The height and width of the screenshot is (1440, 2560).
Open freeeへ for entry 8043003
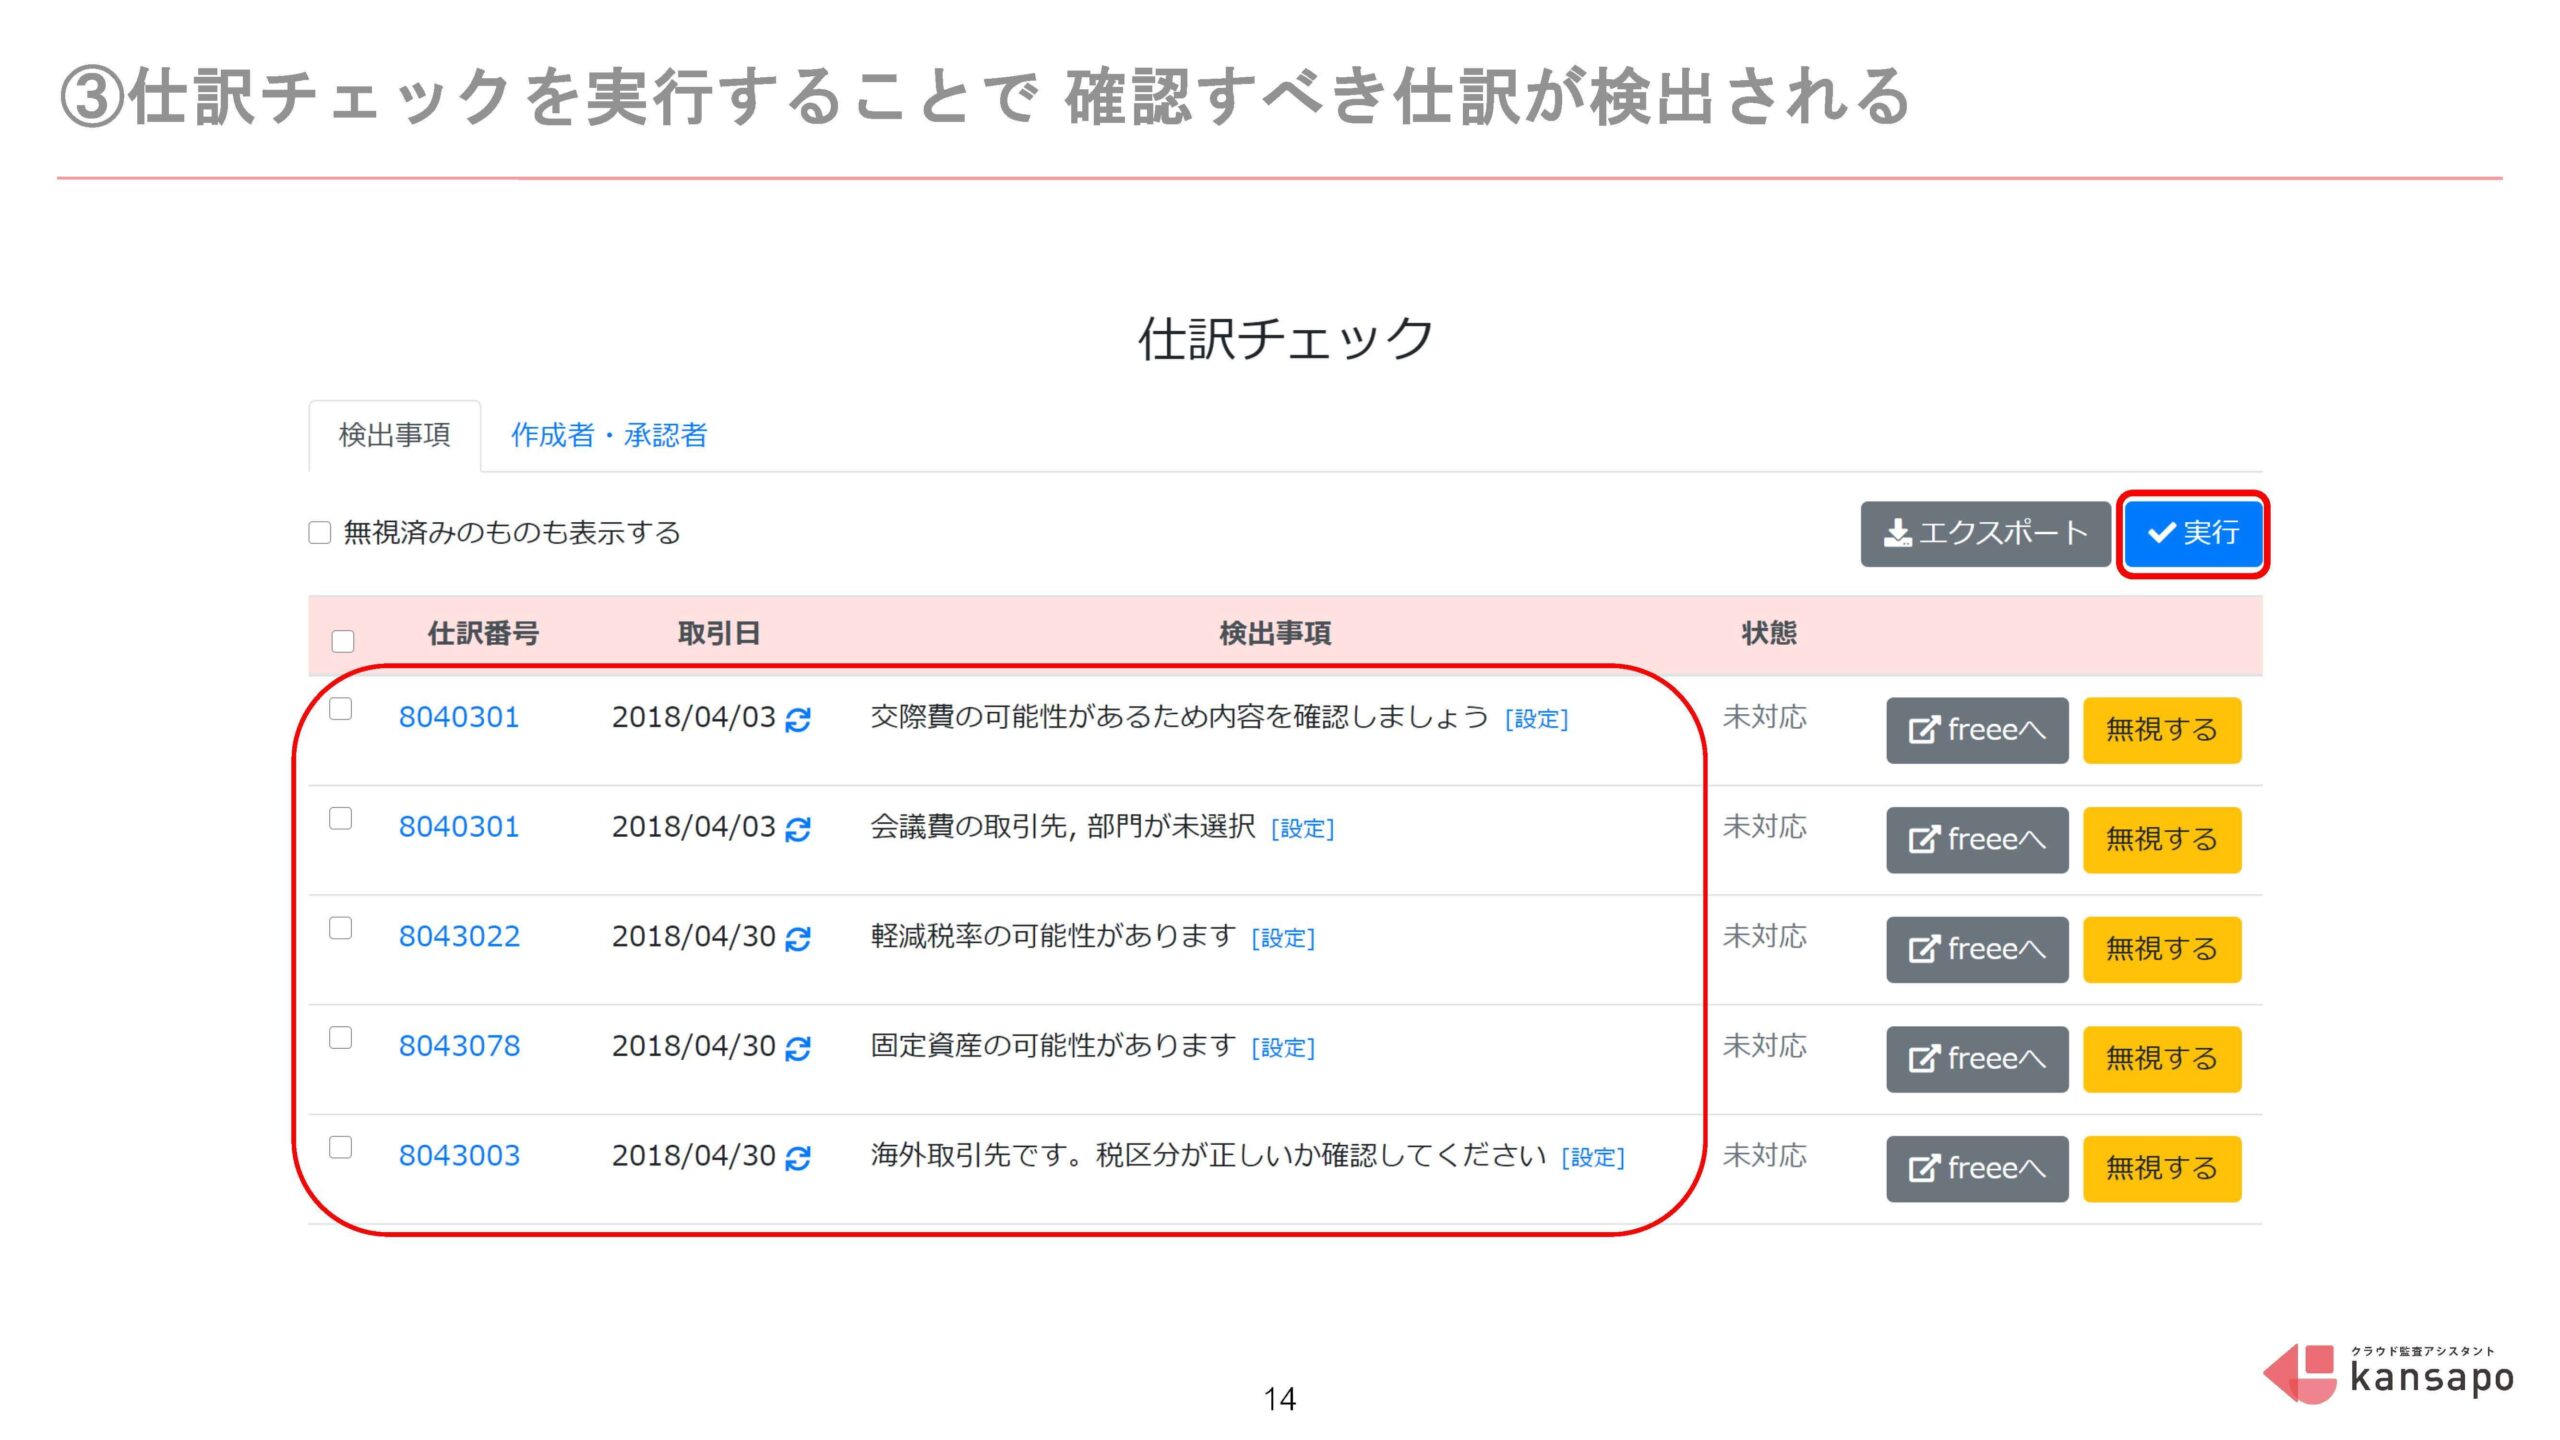tap(1977, 1168)
